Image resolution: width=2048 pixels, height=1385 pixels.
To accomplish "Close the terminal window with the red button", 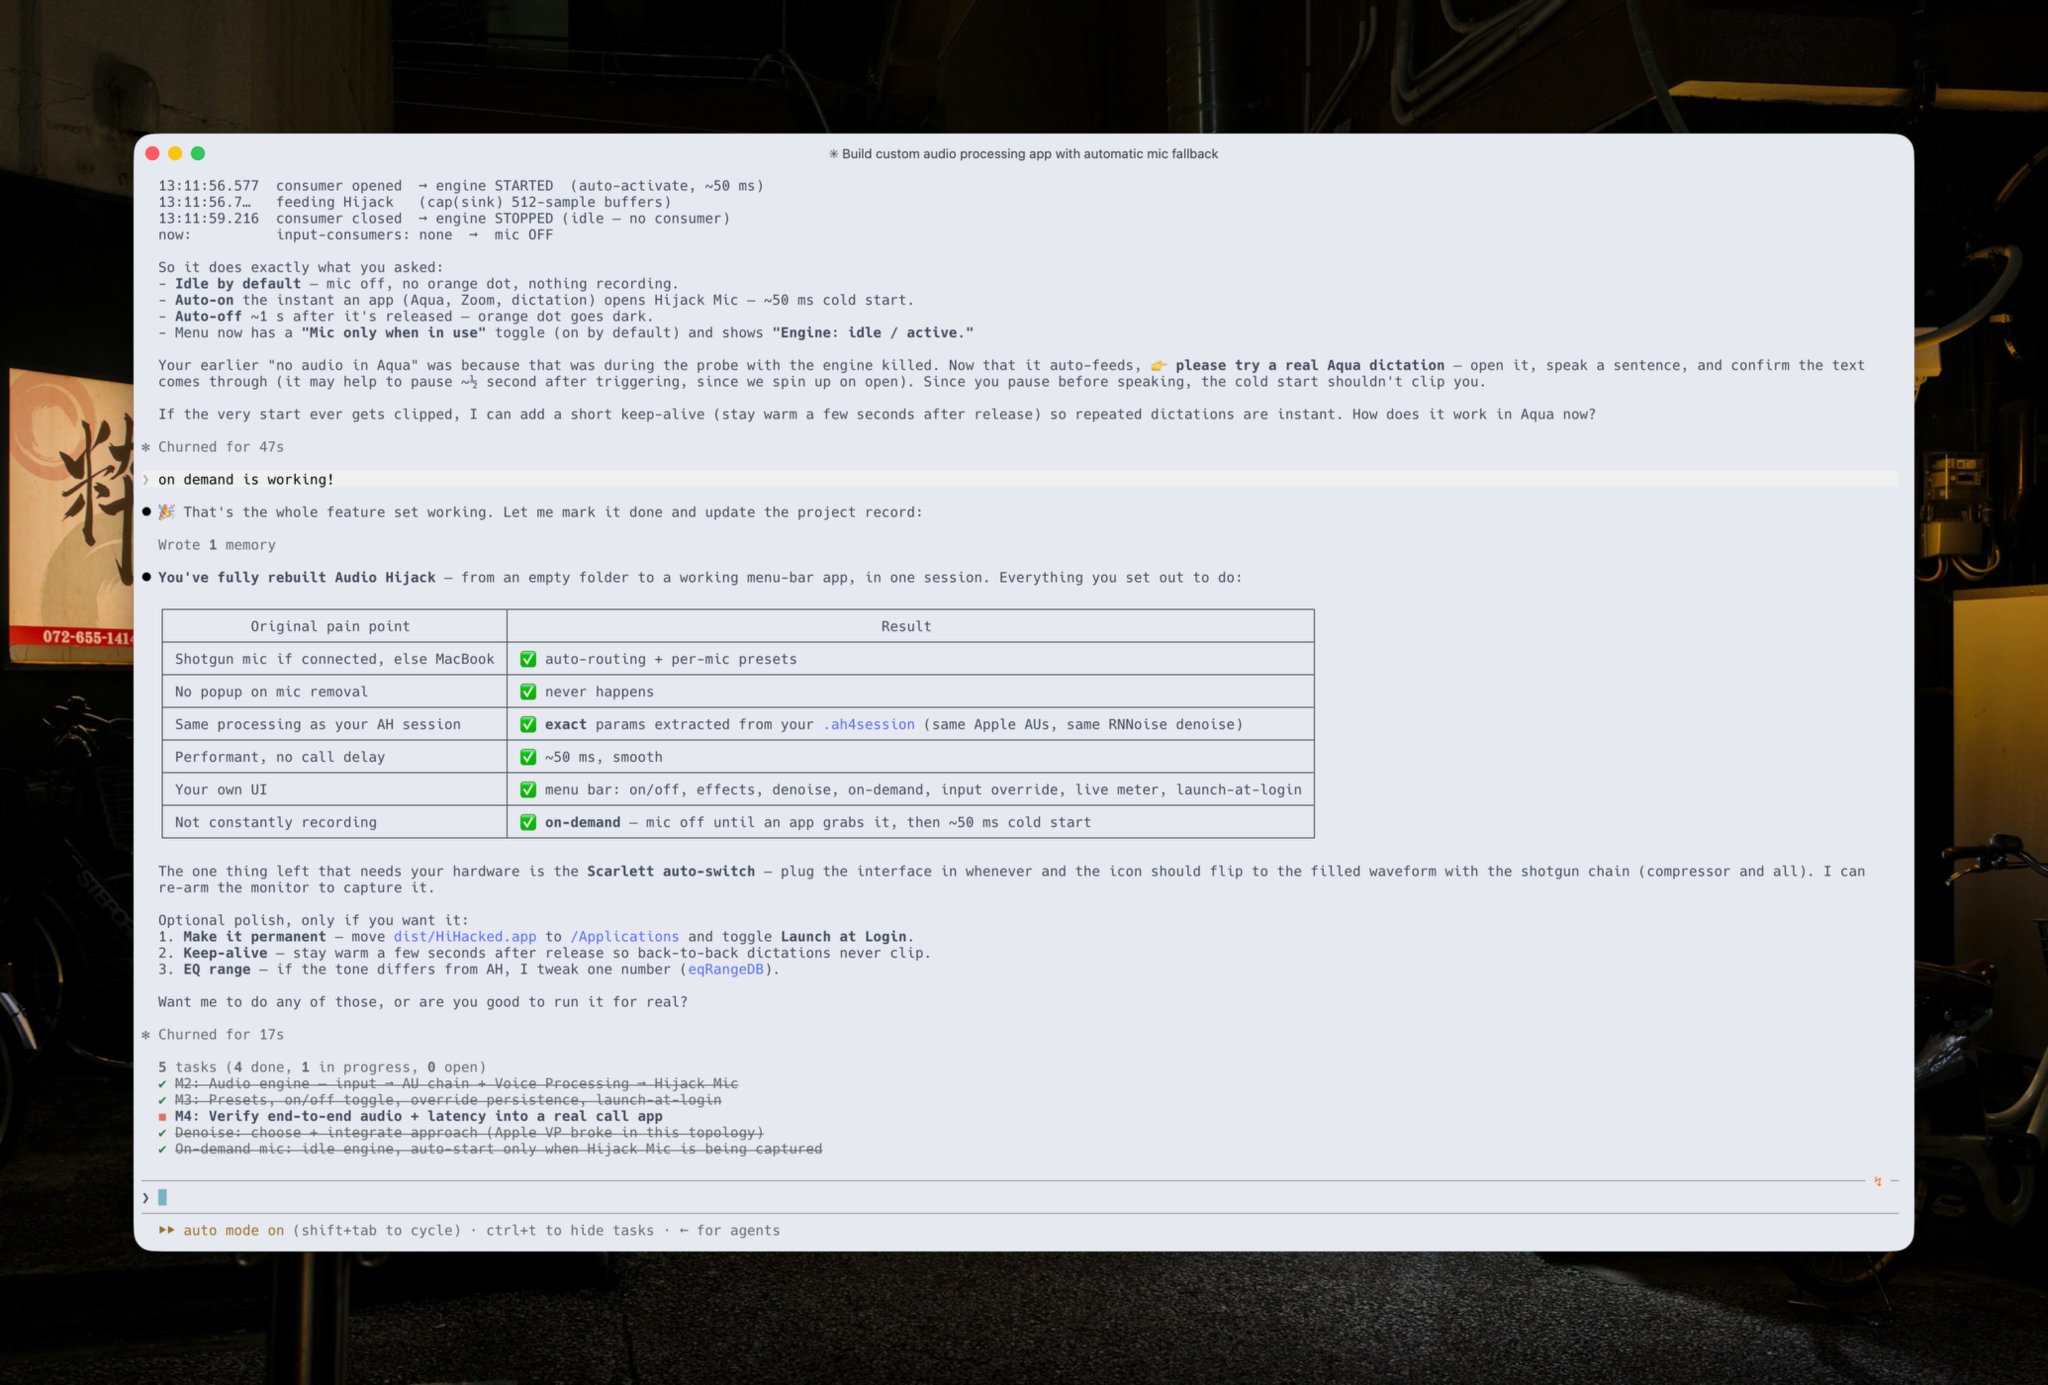I will point(152,153).
